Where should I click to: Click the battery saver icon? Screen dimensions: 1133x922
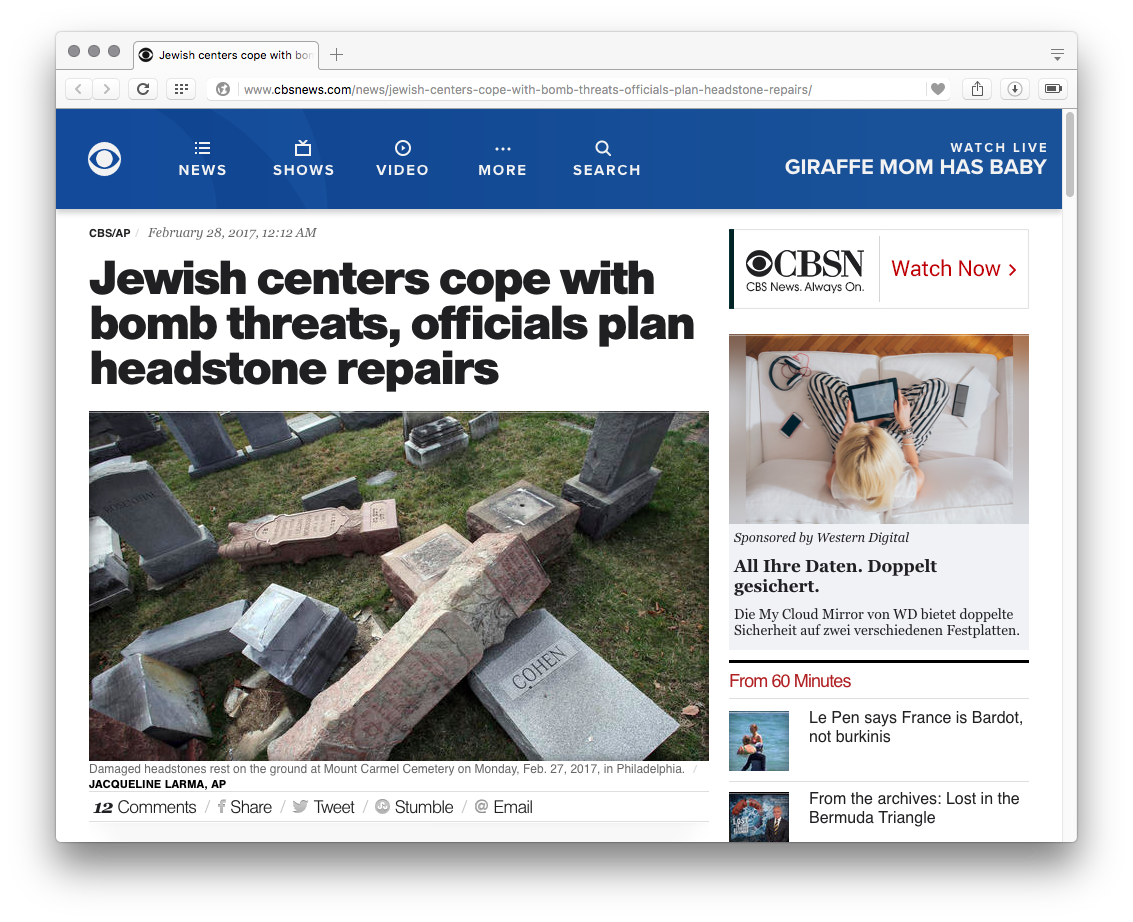(x=1053, y=89)
